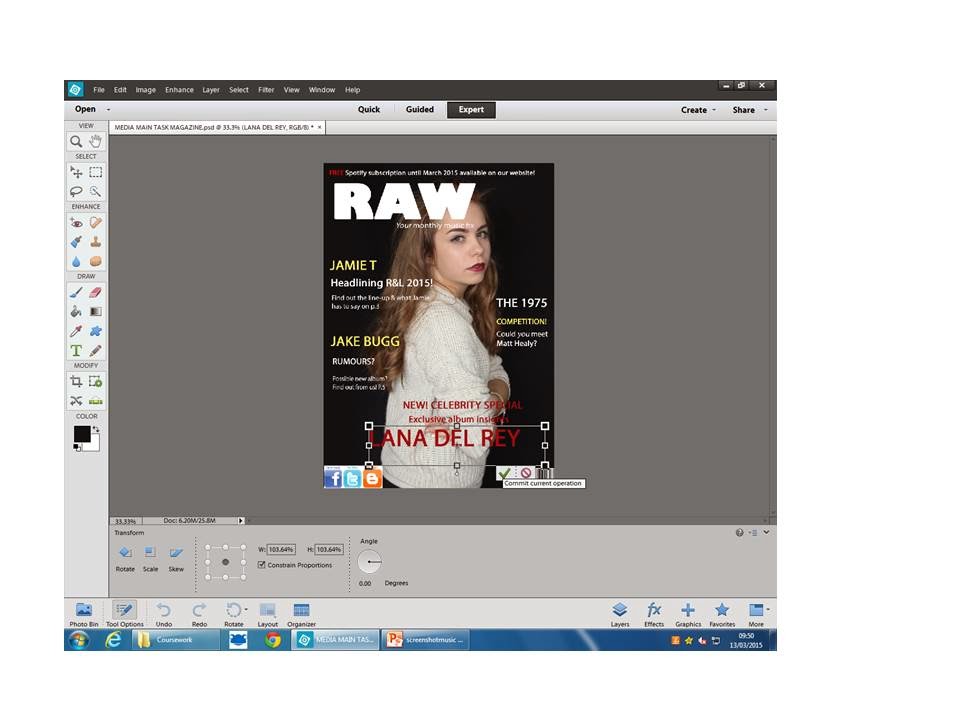
Task: Select the Content-Aware Move tool
Action: [76, 401]
